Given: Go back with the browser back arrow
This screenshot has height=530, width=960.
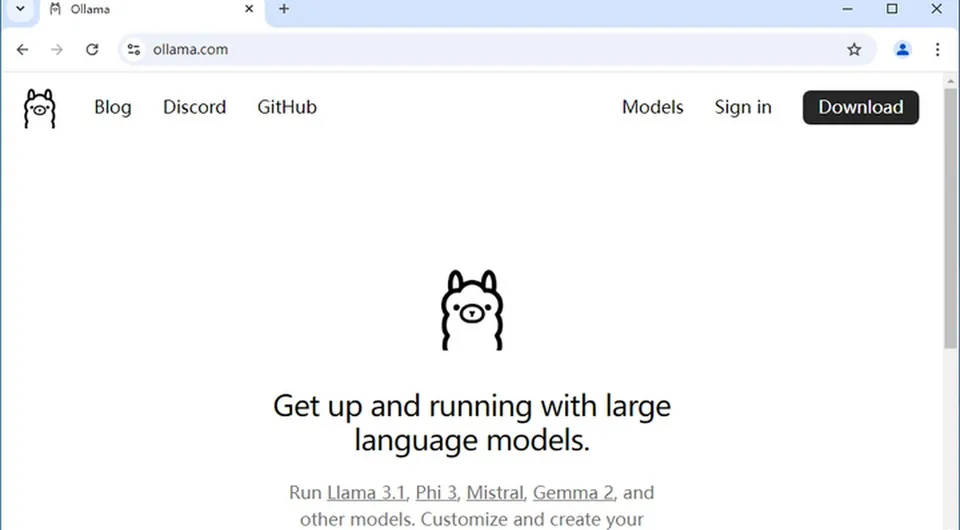Looking at the screenshot, I should coord(23,50).
